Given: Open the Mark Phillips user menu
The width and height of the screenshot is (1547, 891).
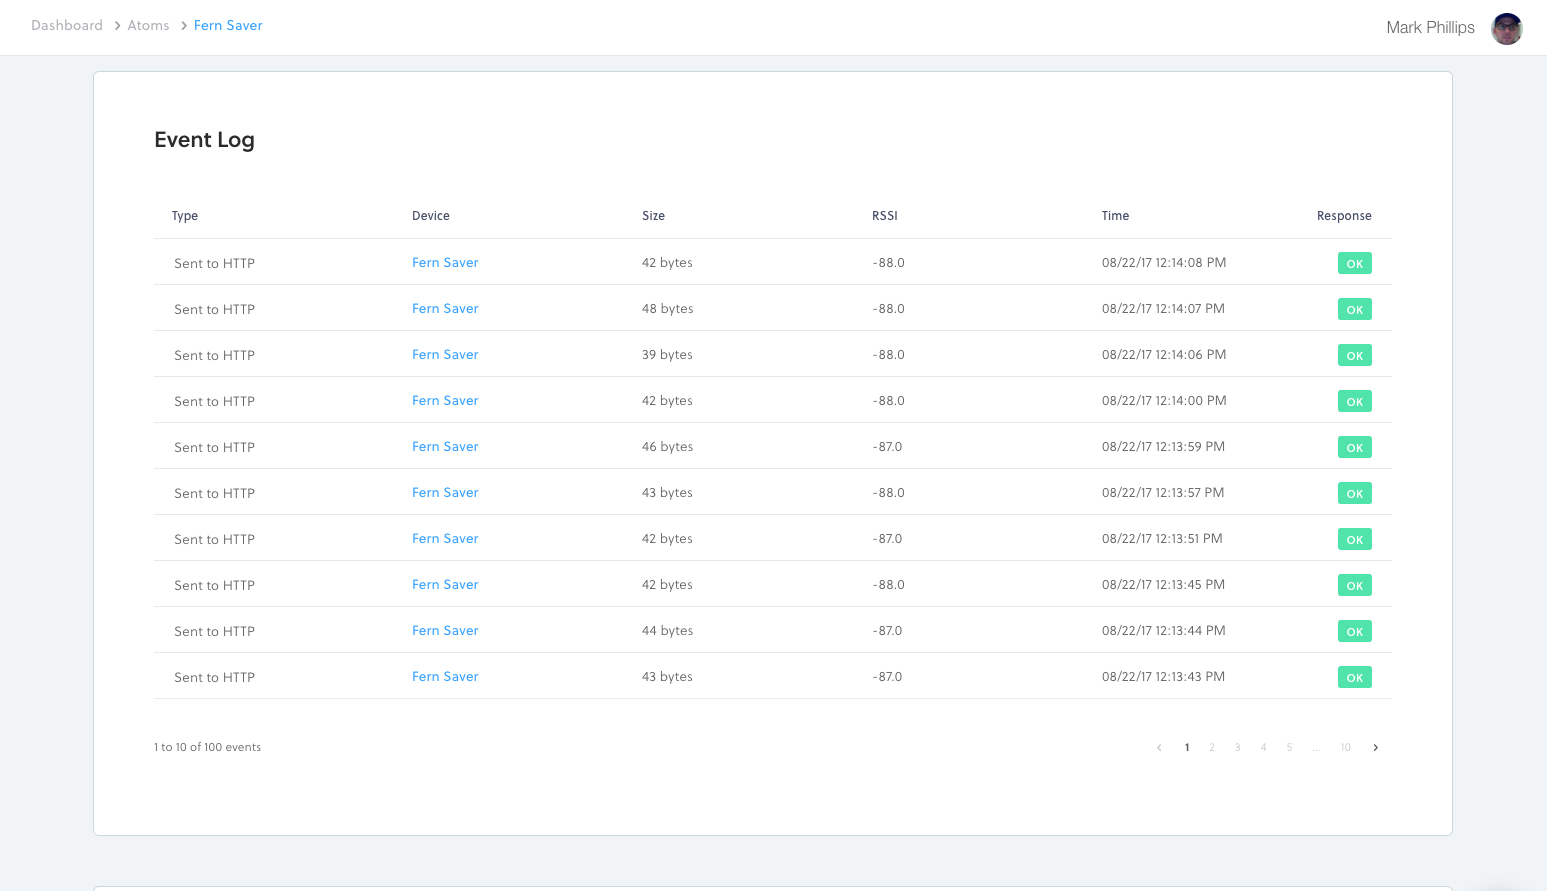Looking at the screenshot, I should pyautogui.click(x=1430, y=28).
